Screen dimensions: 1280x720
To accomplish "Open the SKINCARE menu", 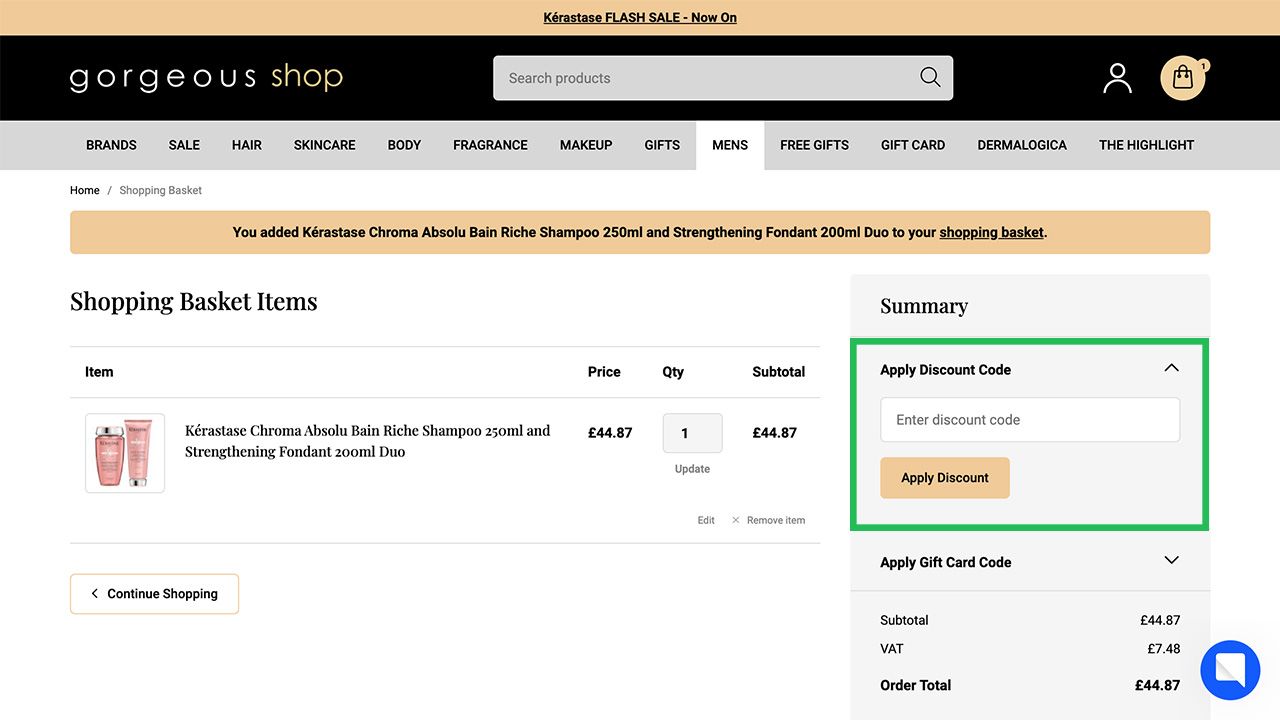I will pos(325,145).
